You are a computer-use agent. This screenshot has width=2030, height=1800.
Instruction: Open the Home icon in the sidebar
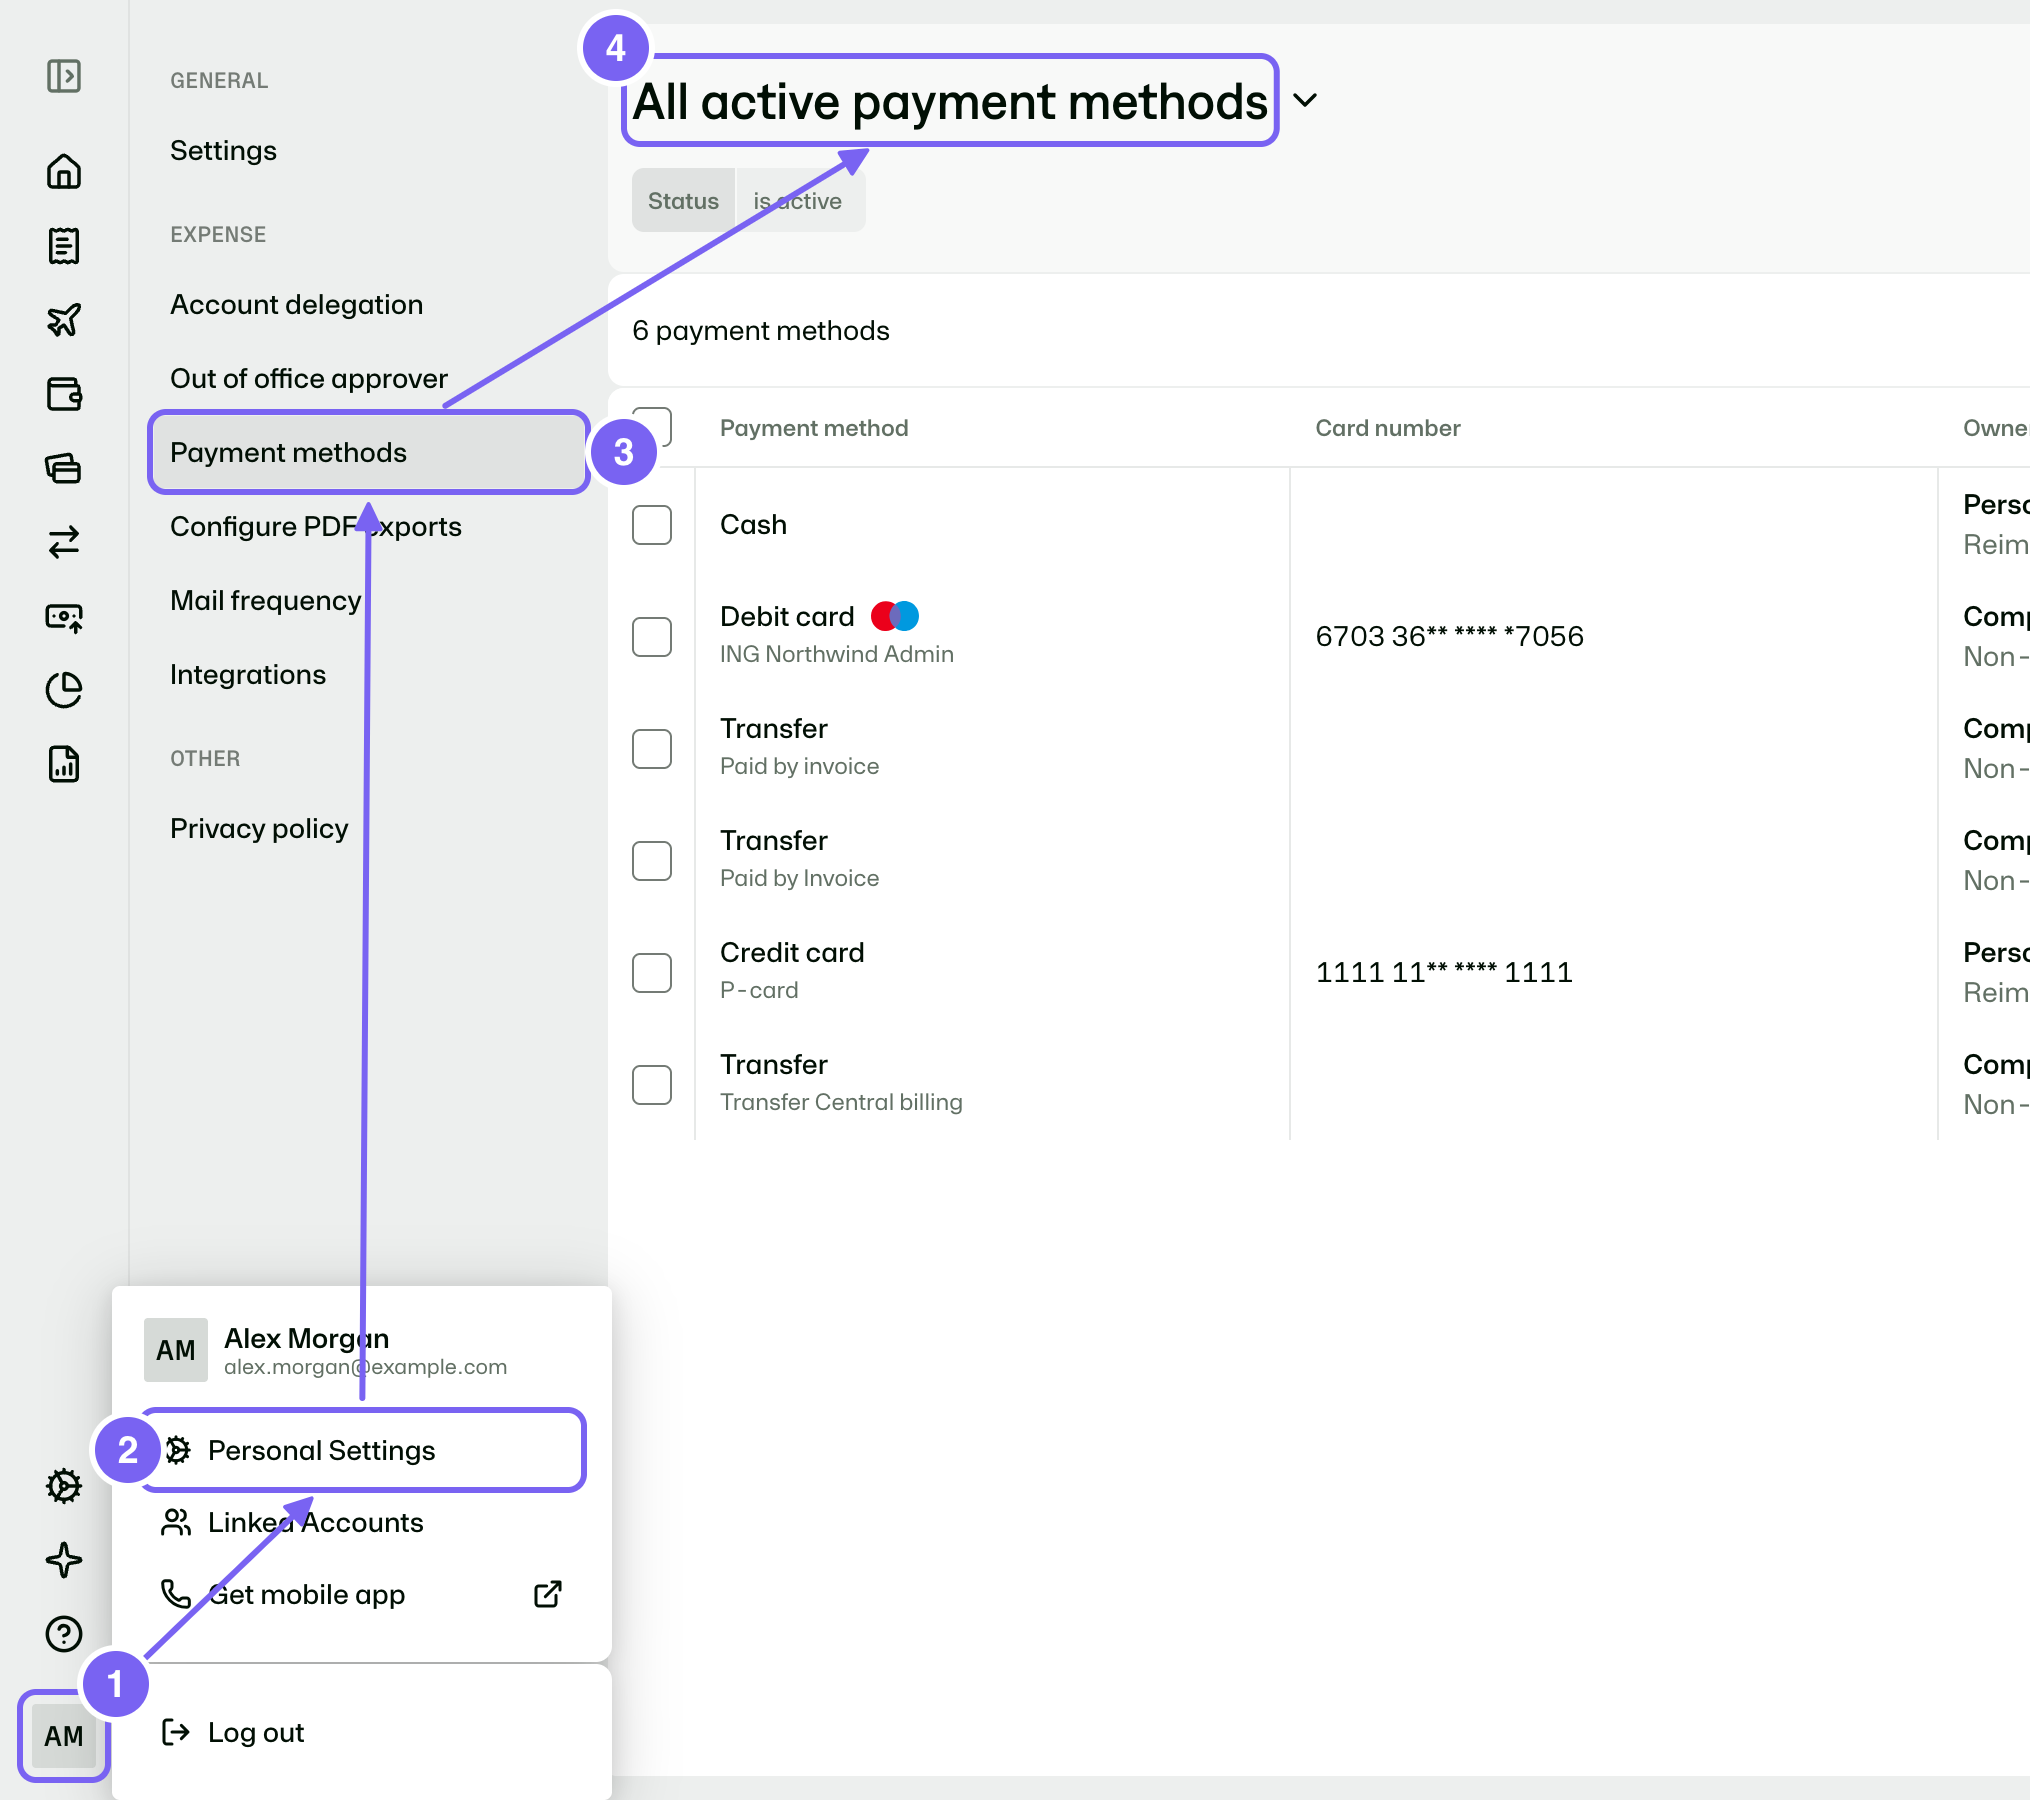(64, 171)
